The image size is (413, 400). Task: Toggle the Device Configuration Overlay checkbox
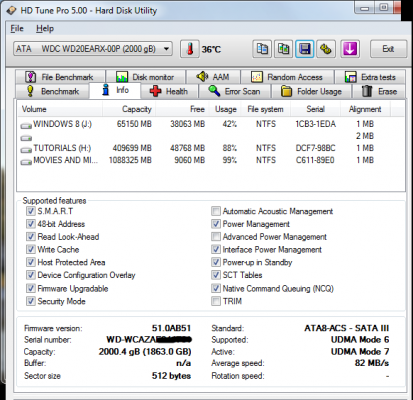click(31, 275)
